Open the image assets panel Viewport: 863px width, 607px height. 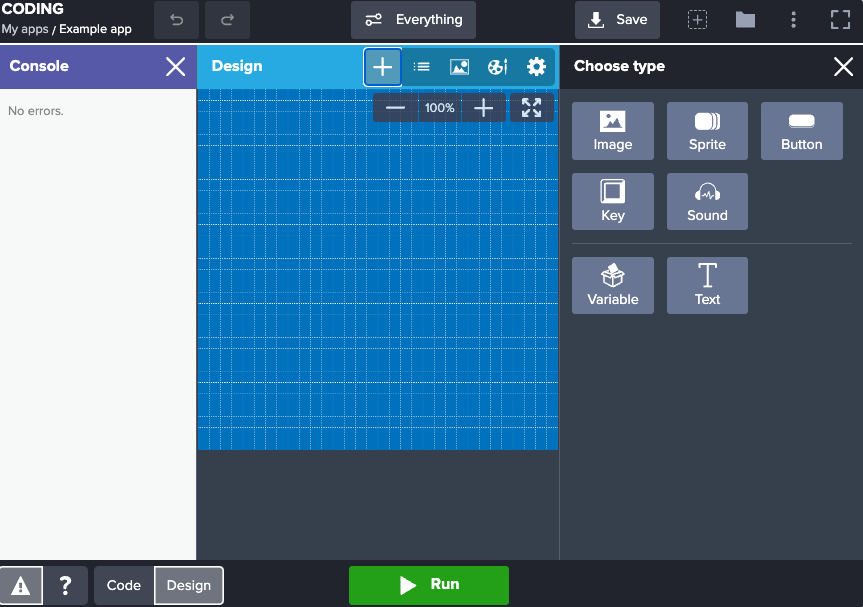tap(459, 67)
